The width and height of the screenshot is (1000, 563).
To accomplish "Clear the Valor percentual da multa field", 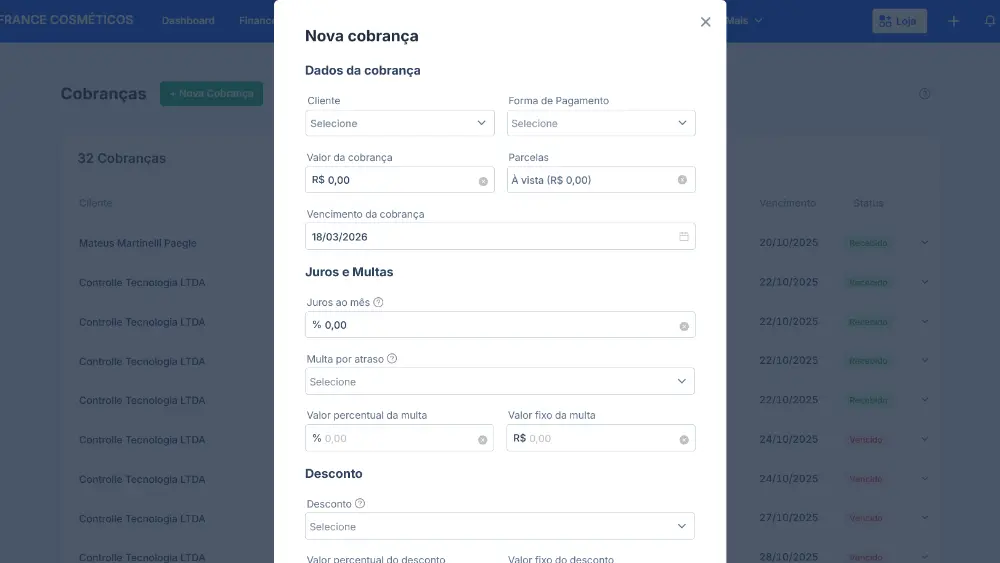I will [482, 440].
